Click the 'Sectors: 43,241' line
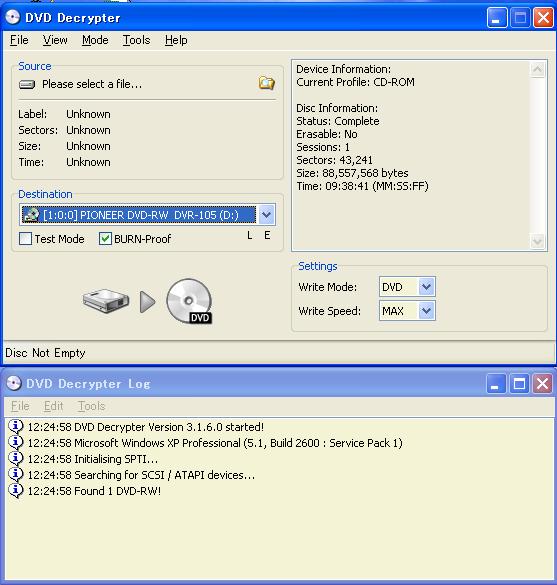The height and width of the screenshot is (585, 557). click(334, 160)
